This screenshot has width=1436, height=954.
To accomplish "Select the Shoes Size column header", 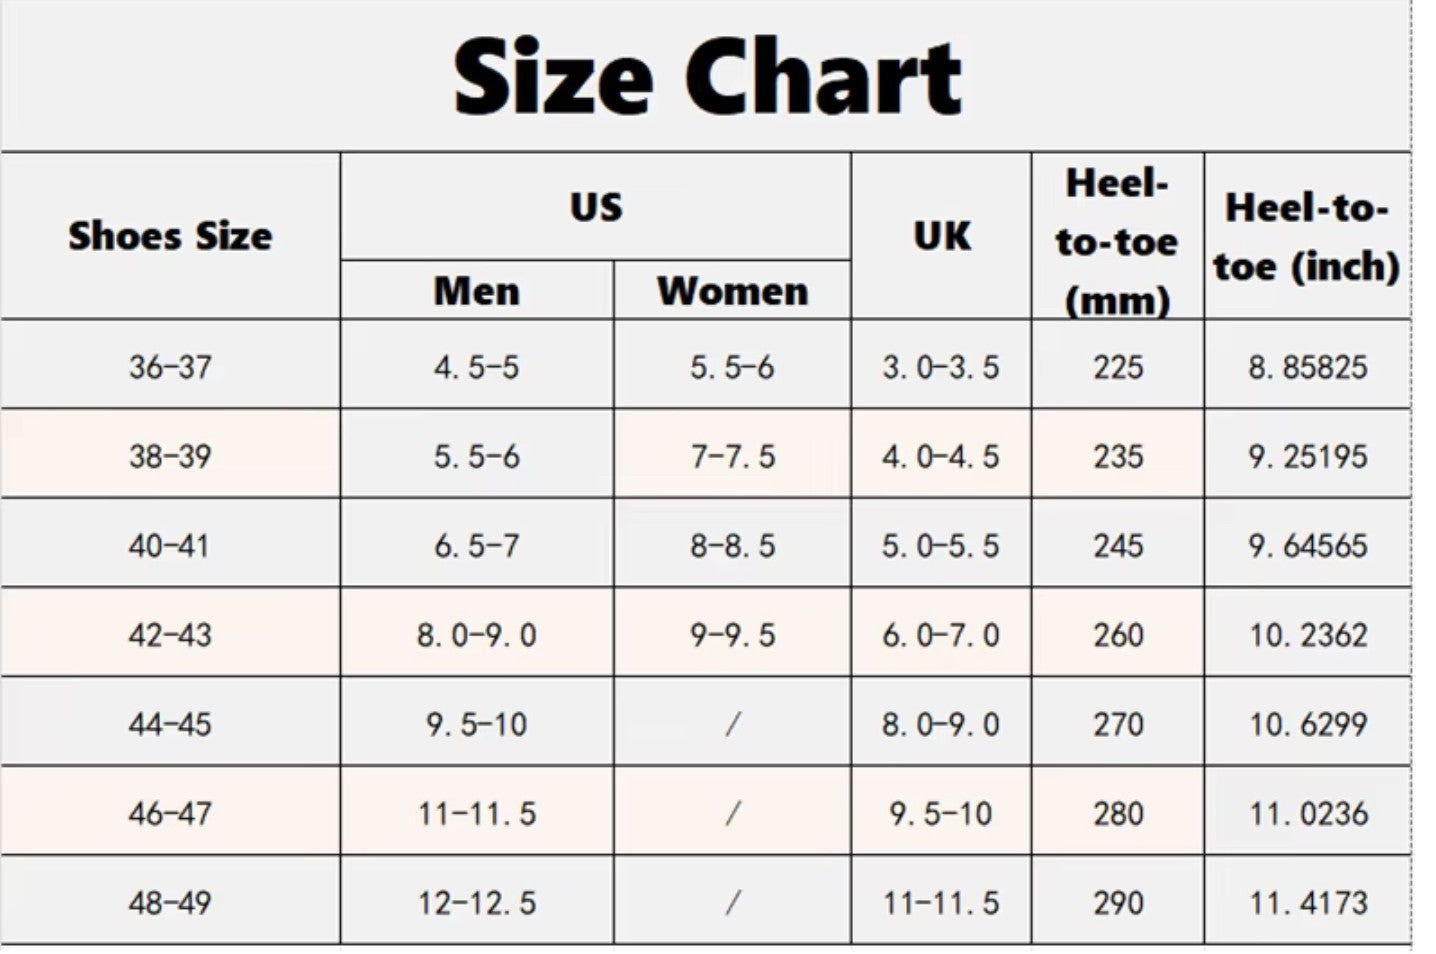I will [x=170, y=236].
